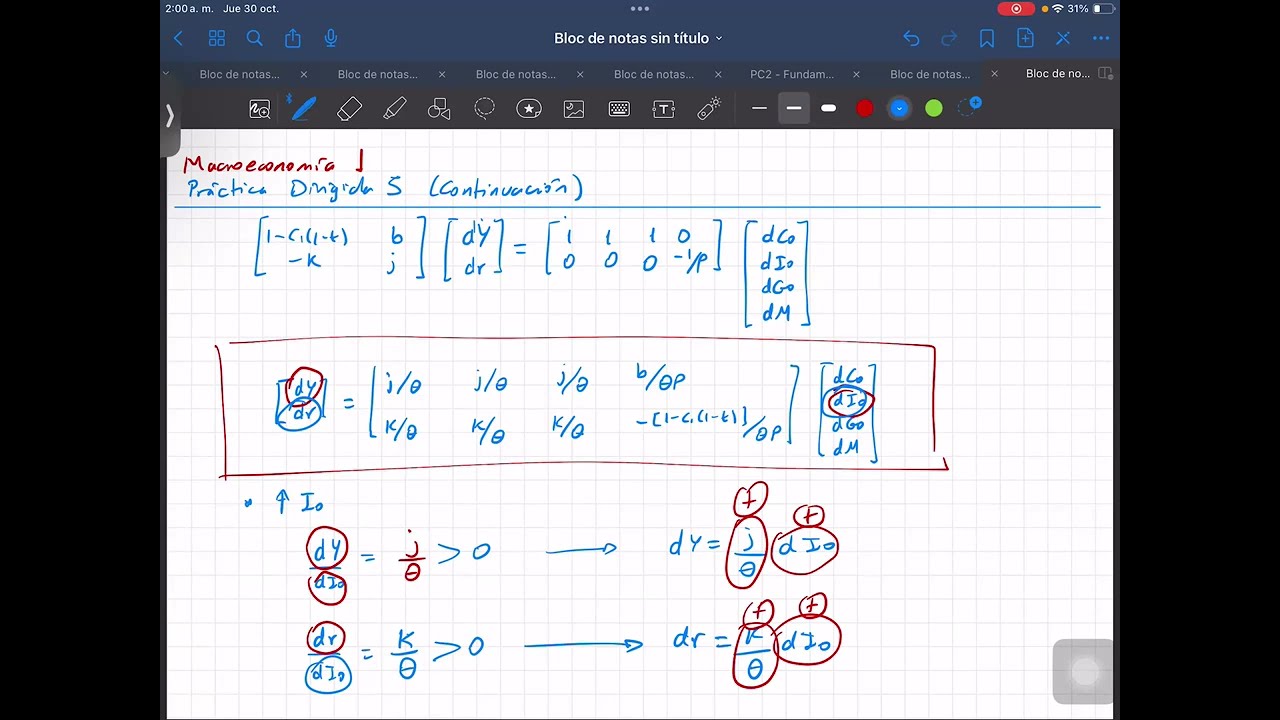The width and height of the screenshot is (1280, 720).
Task: Open the search magnifier in top bar
Action: pyautogui.click(x=254, y=38)
